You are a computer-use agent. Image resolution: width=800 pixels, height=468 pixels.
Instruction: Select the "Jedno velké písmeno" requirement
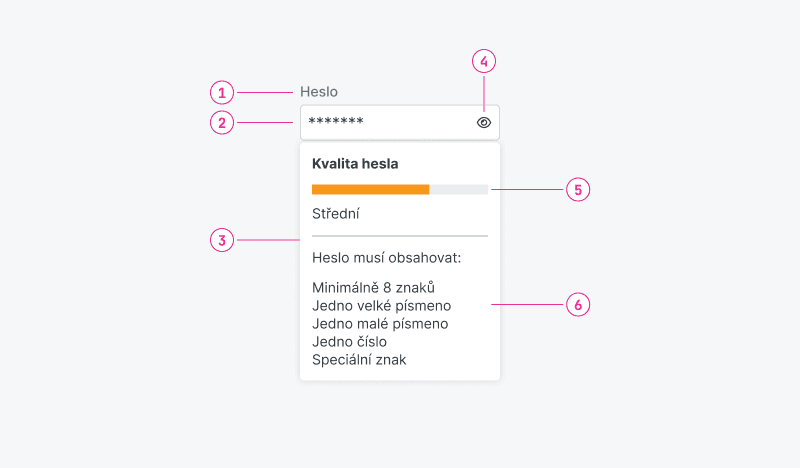tap(381, 306)
